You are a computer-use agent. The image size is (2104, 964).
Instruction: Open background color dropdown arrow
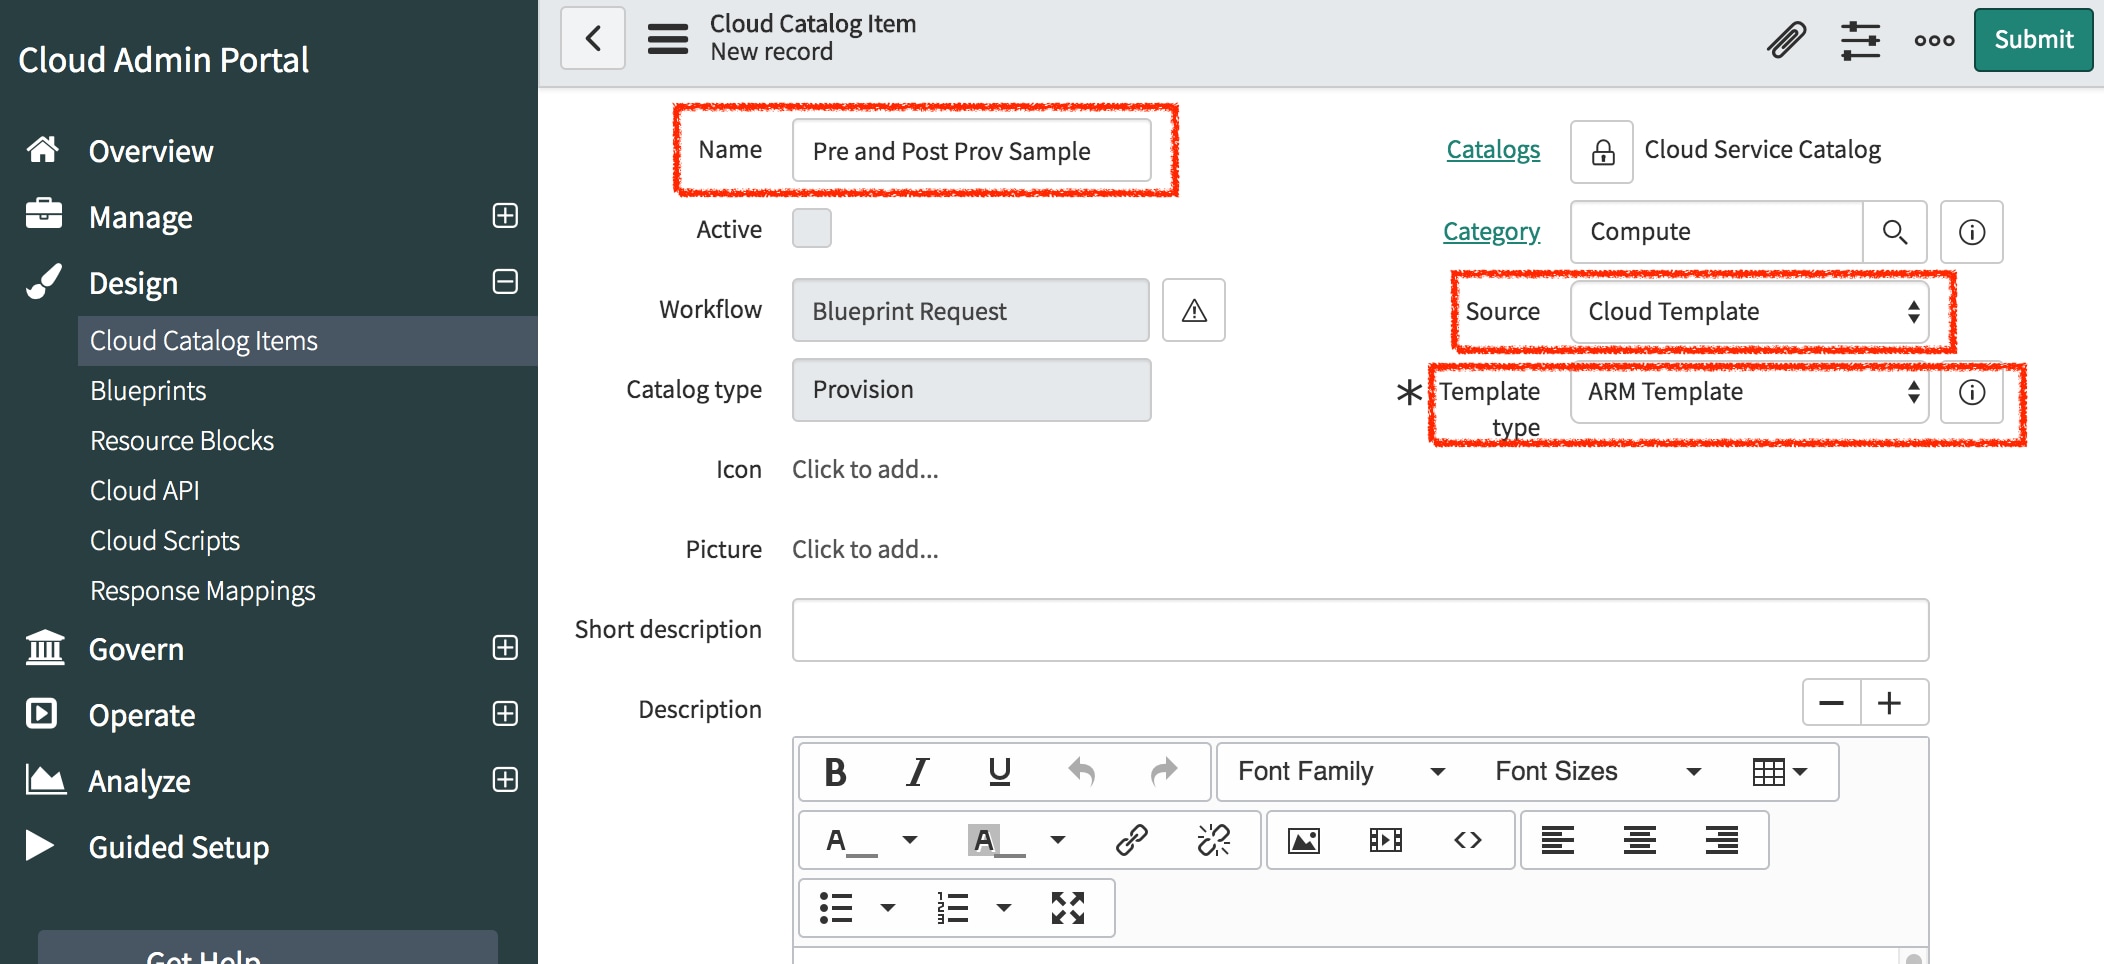tap(1057, 841)
